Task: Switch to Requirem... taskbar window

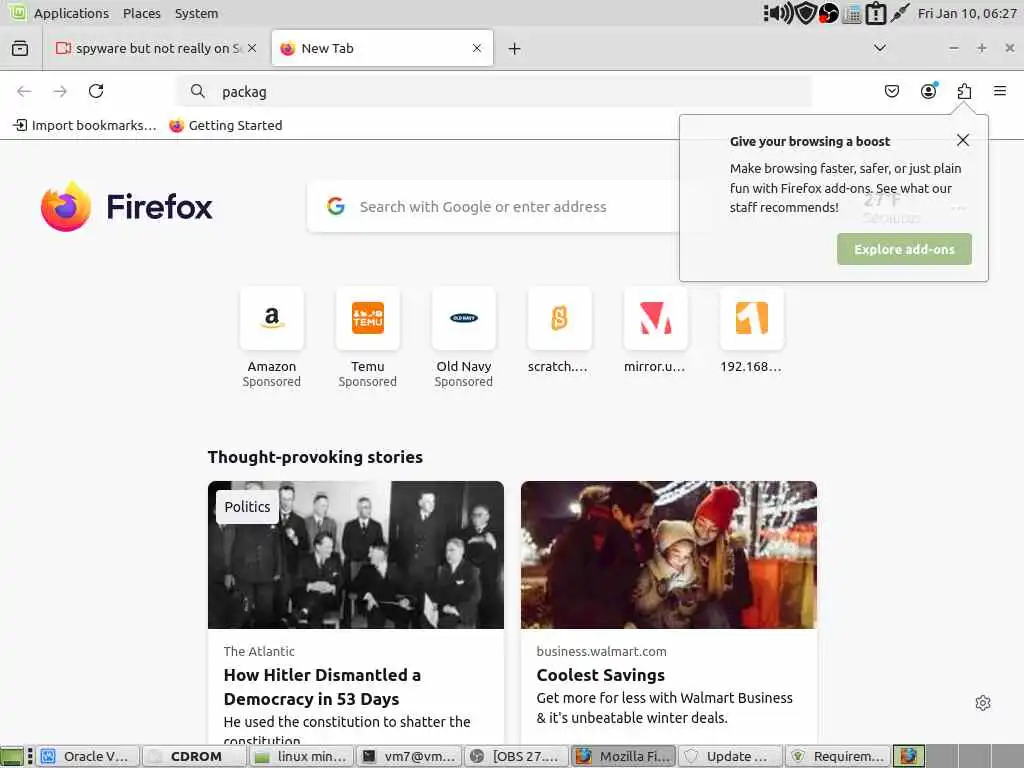Action: point(837,756)
